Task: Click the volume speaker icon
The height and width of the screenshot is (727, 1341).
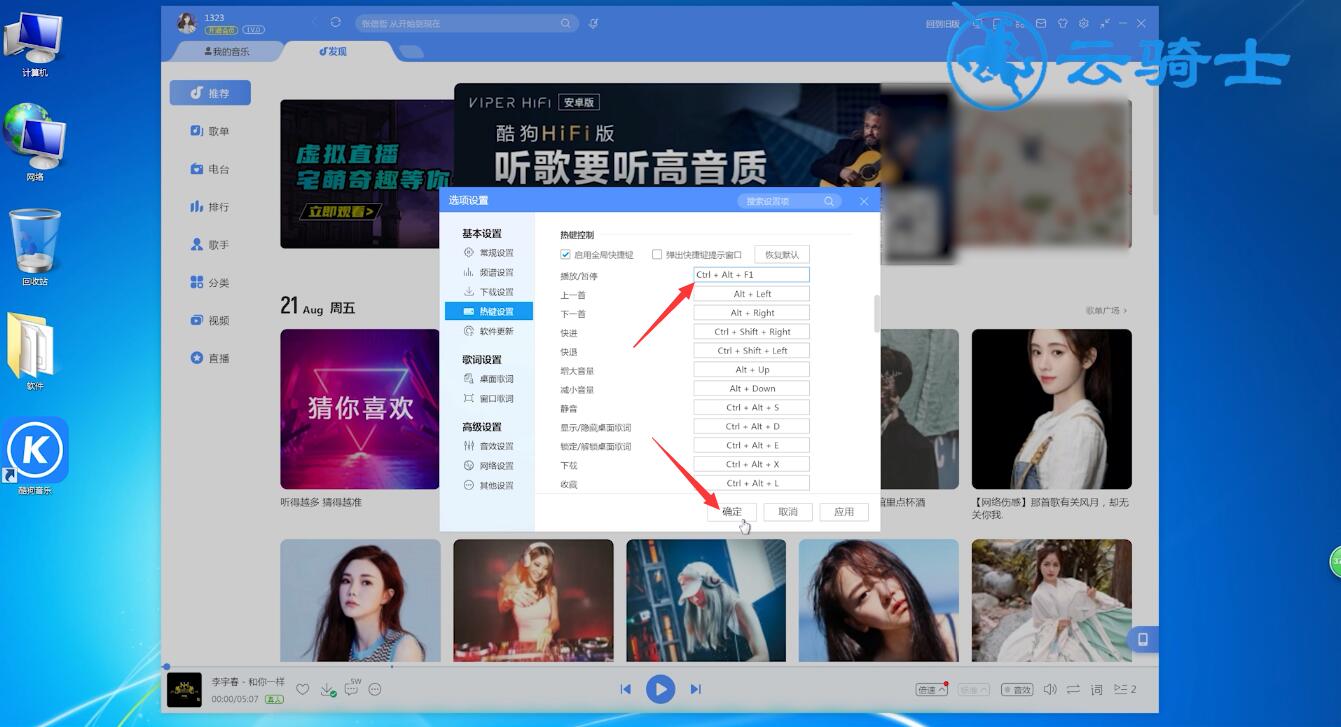Action: pyautogui.click(x=1050, y=689)
